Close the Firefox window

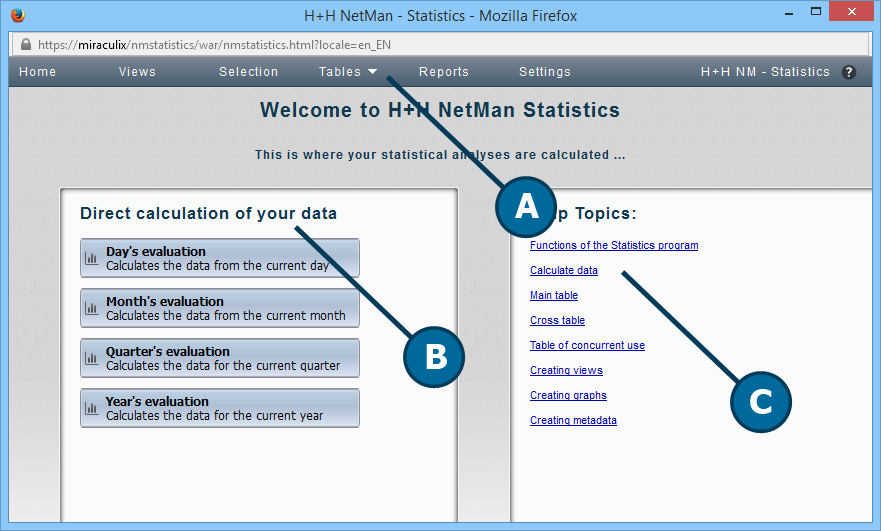[x=852, y=11]
